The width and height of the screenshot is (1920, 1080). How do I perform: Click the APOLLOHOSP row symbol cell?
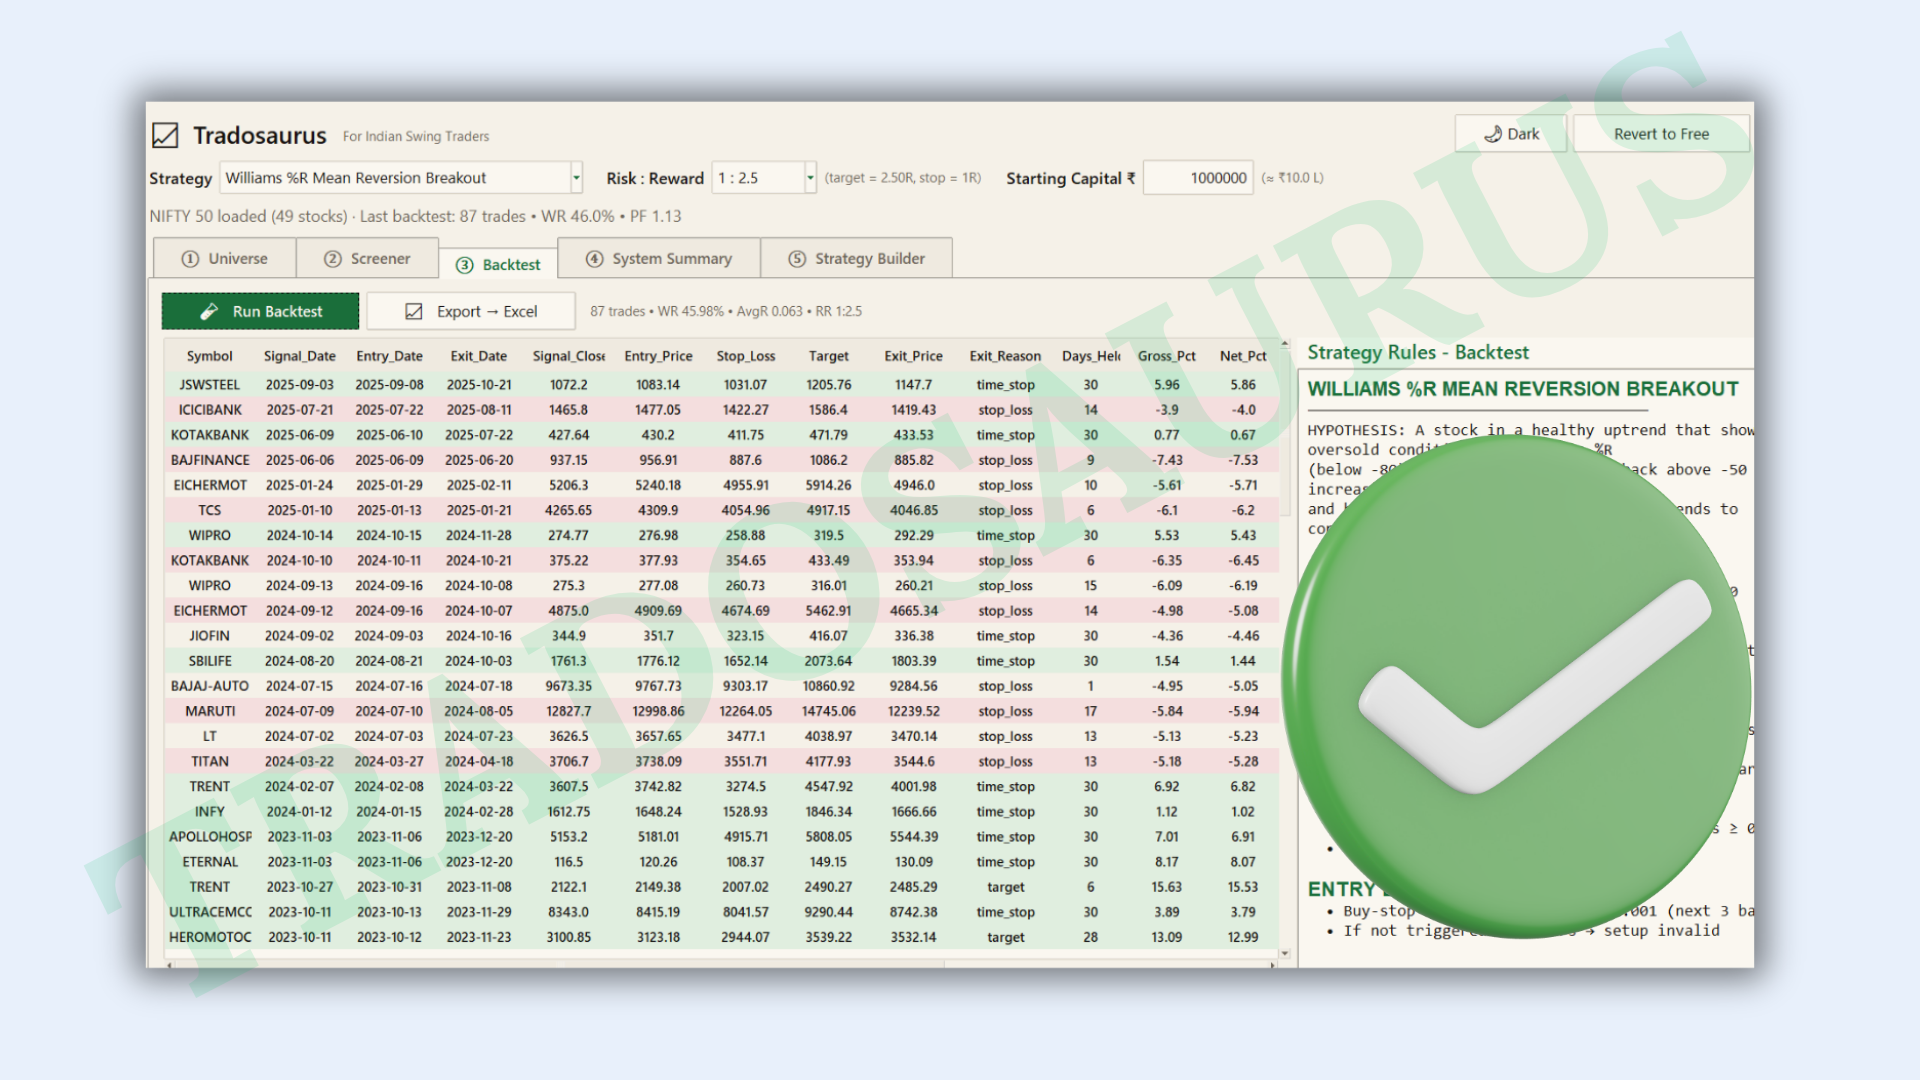(x=210, y=837)
